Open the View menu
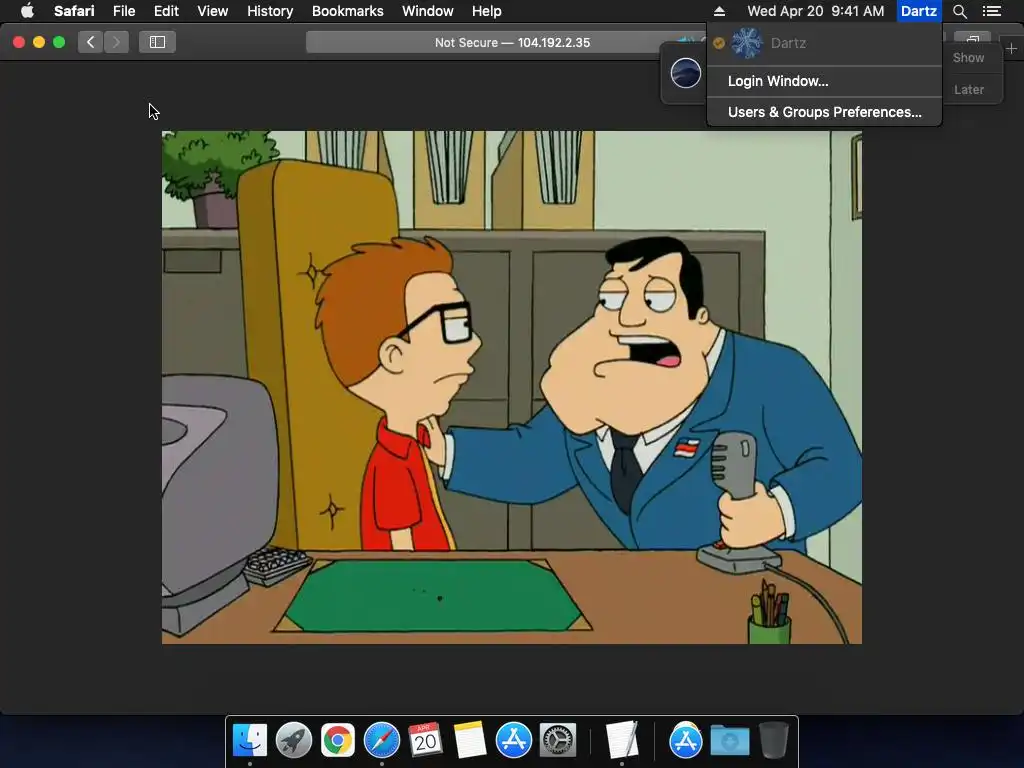The width and height of the screenshot is (1024, 768). pyautogui.click(x=212, y=11)
